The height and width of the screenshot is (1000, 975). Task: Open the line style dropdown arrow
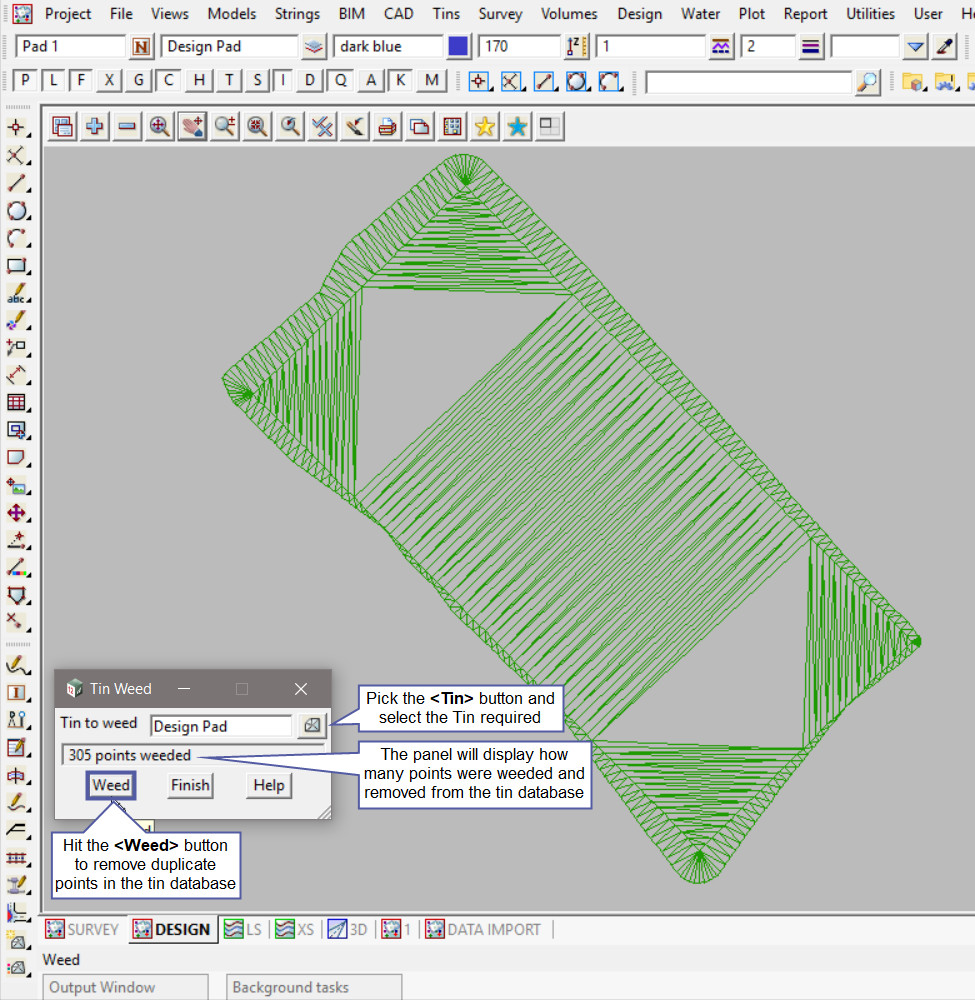pyautogui.click(x=915, y=47)
